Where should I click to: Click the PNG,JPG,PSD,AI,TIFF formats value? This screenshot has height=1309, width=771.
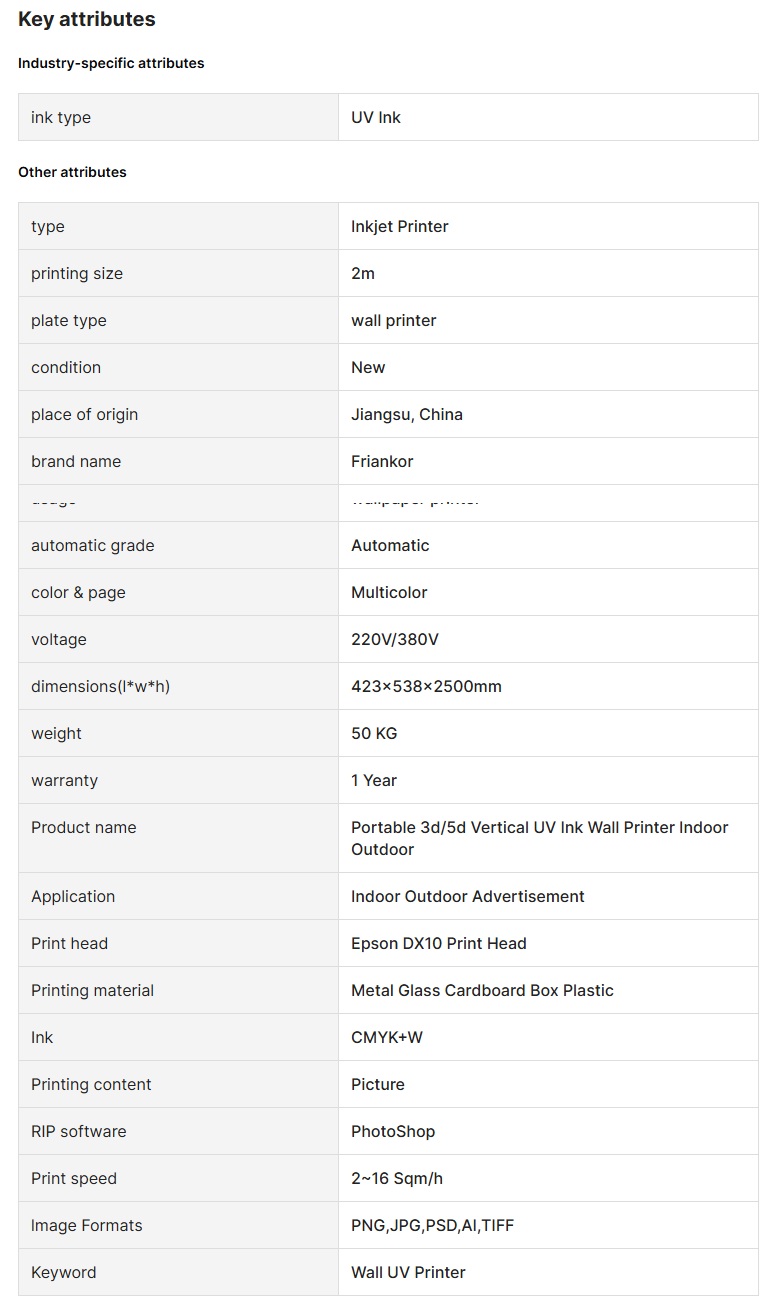[432, 1225]
